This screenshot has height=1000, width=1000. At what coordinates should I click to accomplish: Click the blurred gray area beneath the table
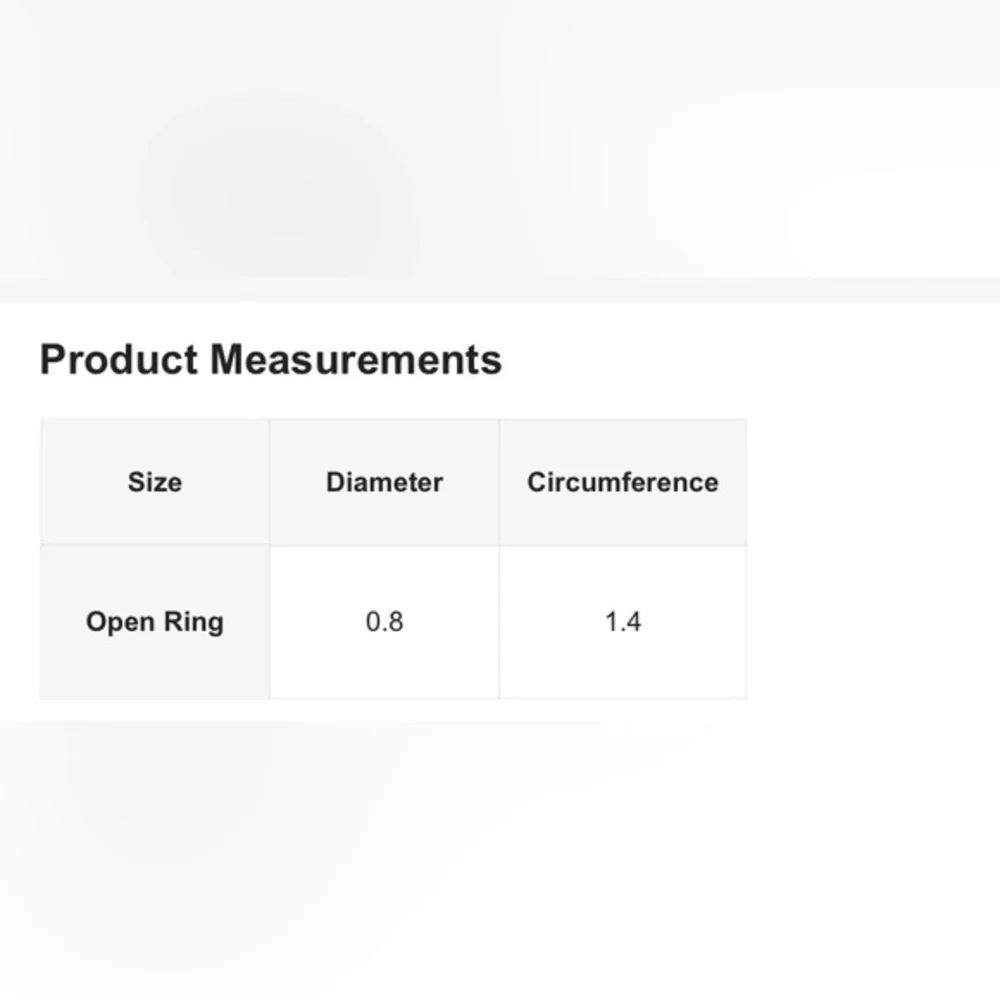point(500,860)
